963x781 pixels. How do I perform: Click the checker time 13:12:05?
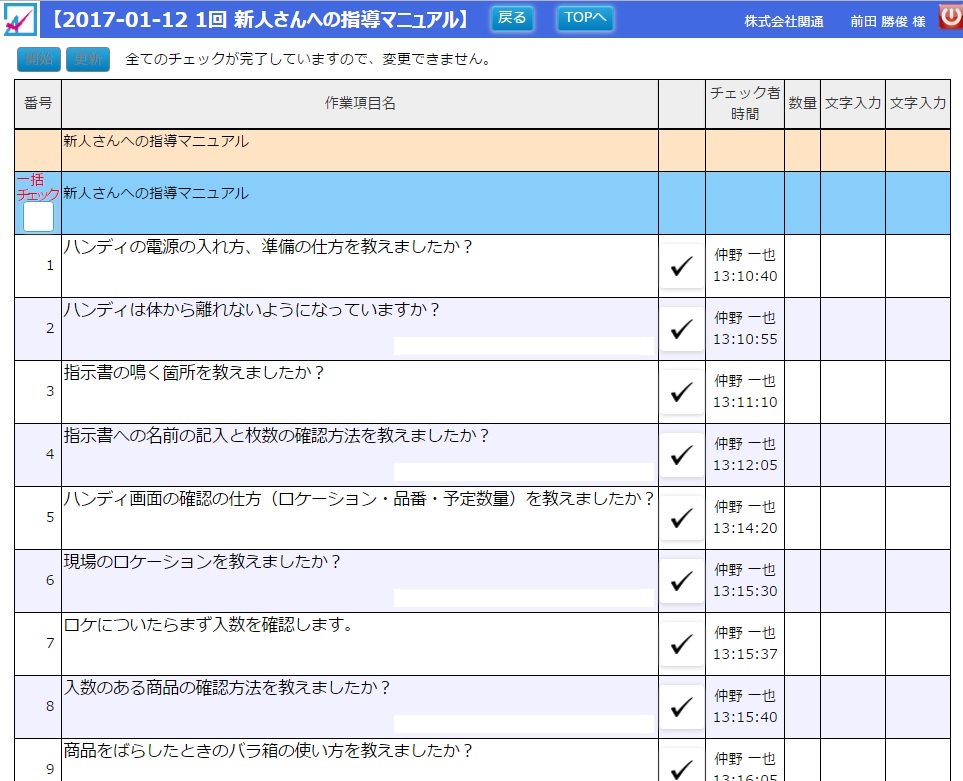tap(745, 465)
